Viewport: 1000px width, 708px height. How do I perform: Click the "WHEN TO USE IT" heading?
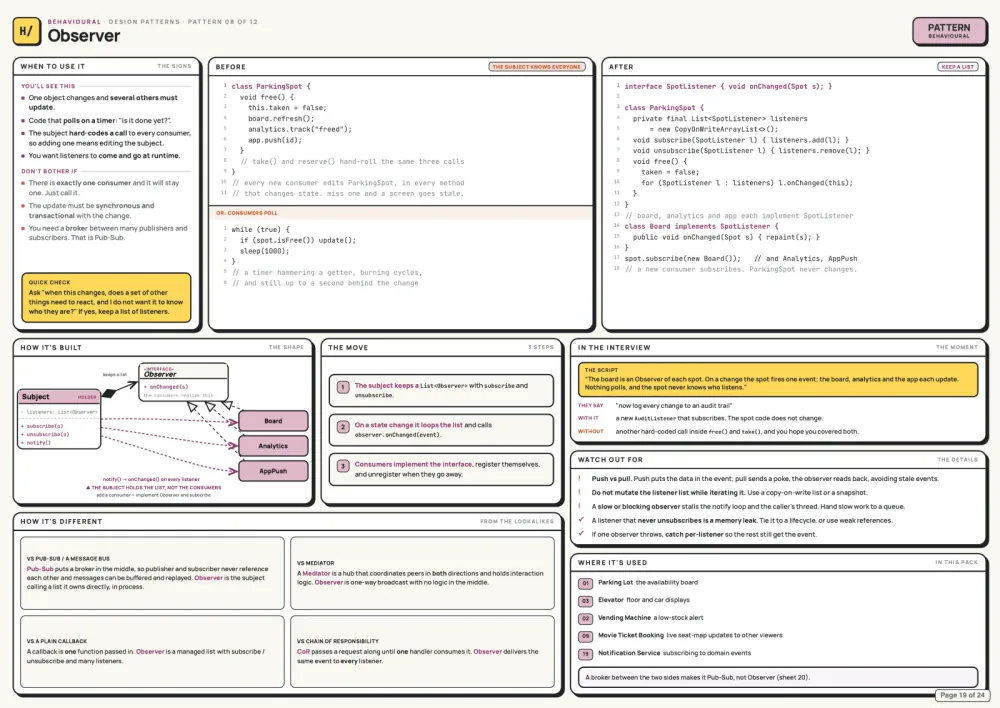tap(52, 66)
